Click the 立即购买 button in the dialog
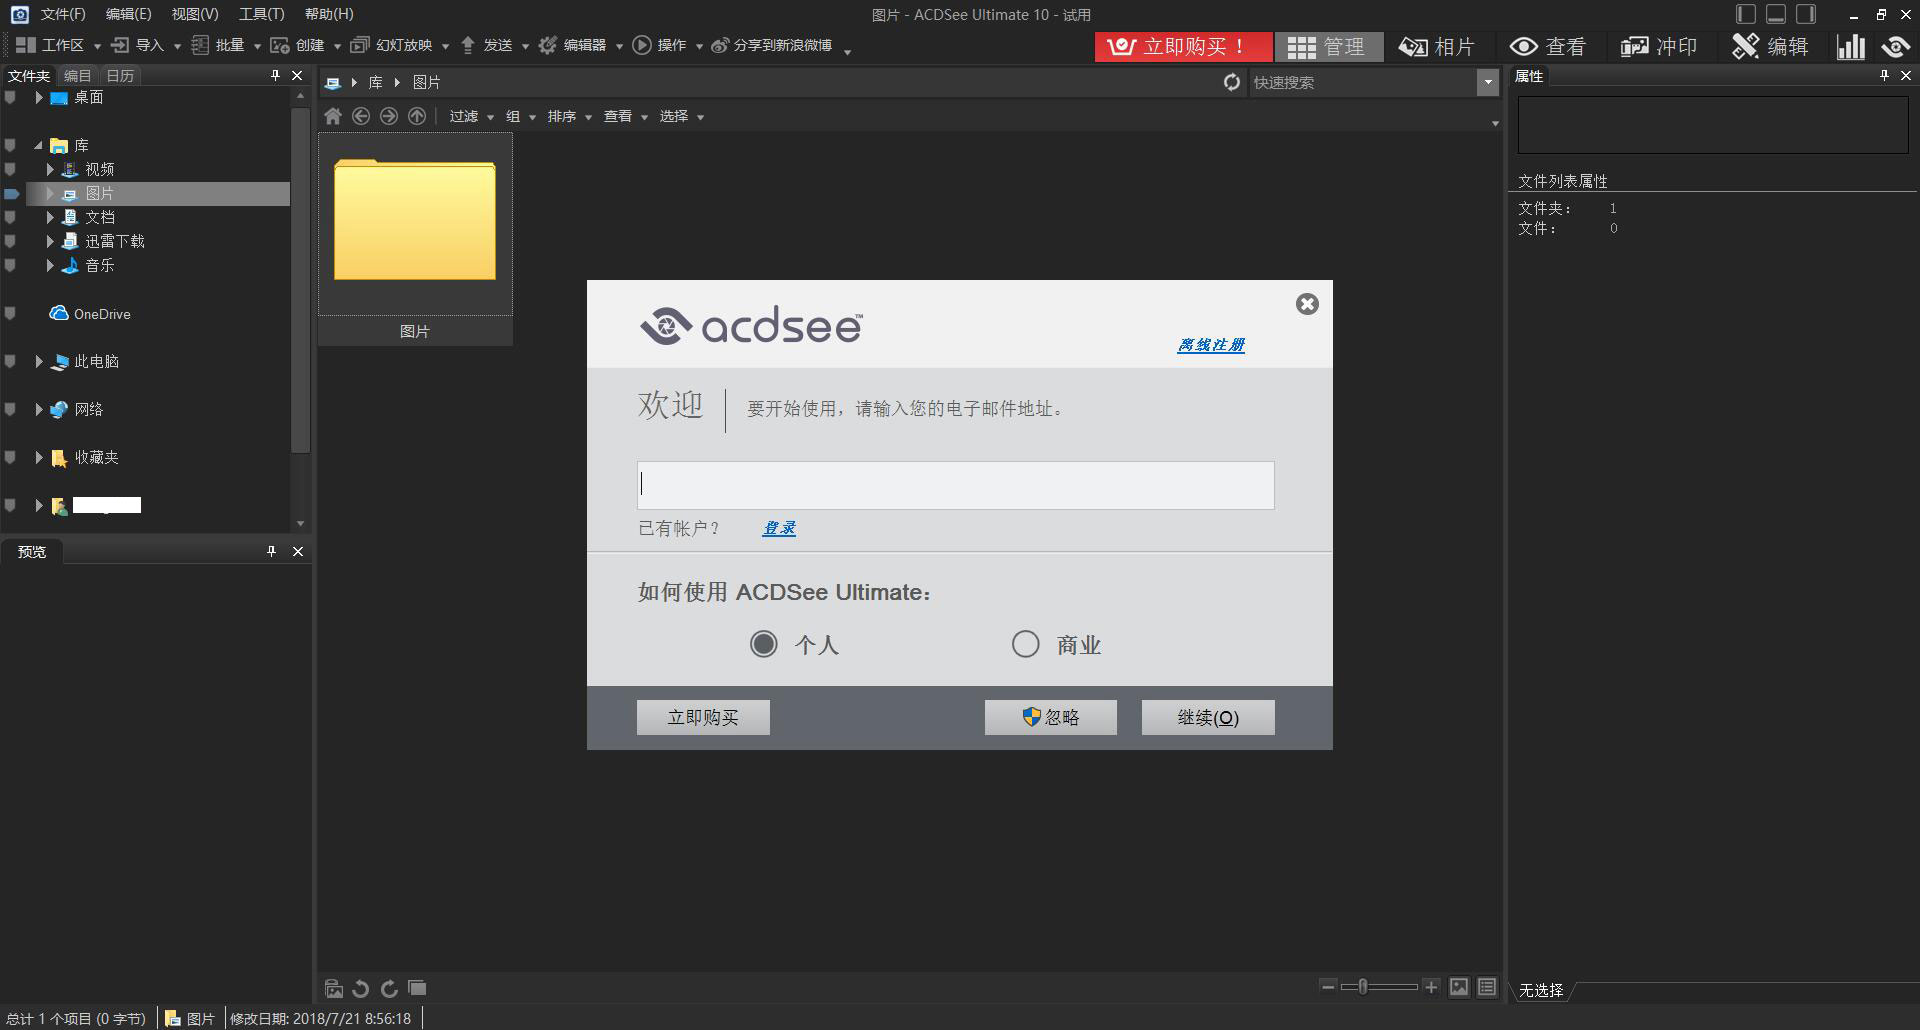 click(x=703, y=717)
